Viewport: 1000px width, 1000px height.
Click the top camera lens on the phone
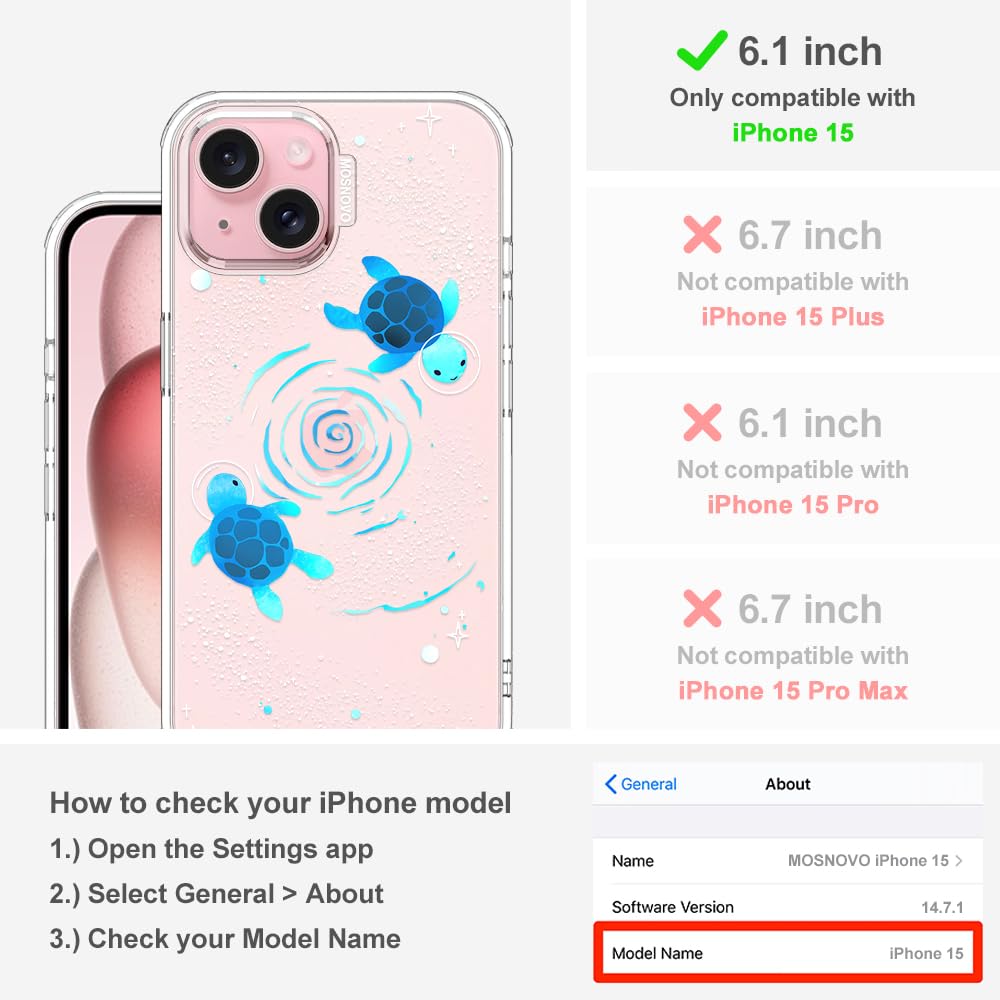coord(229,159)
